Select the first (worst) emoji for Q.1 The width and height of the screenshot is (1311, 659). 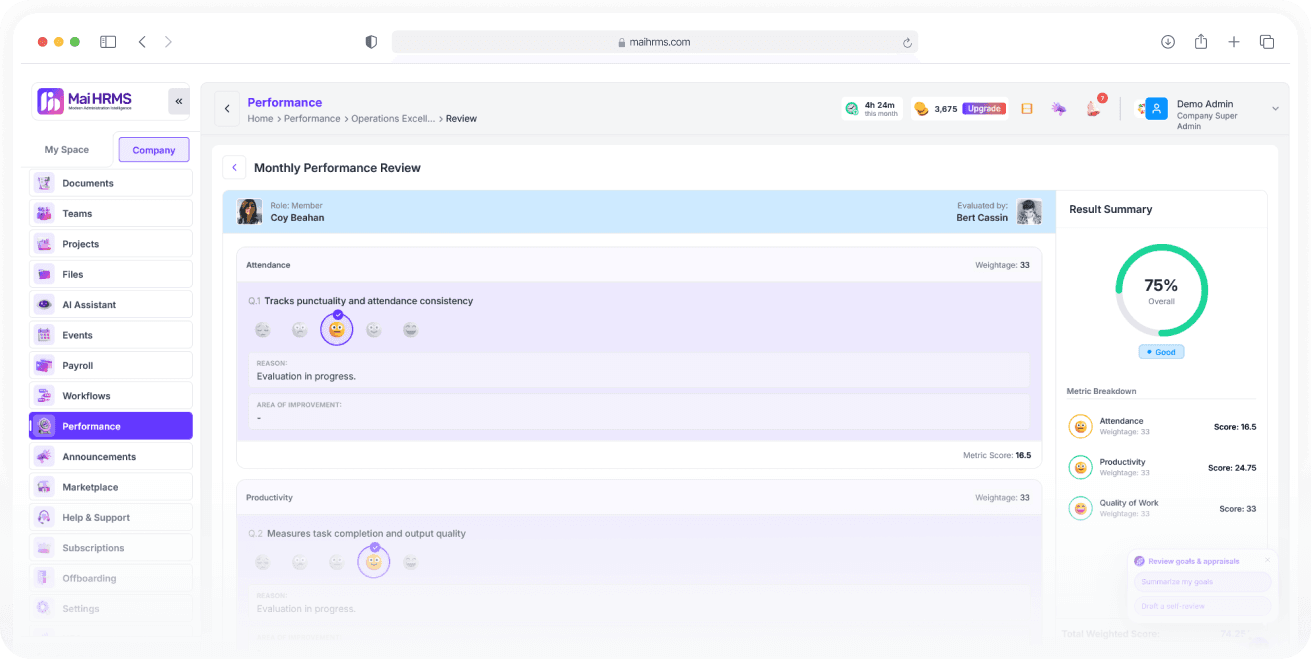pos(263,330)
